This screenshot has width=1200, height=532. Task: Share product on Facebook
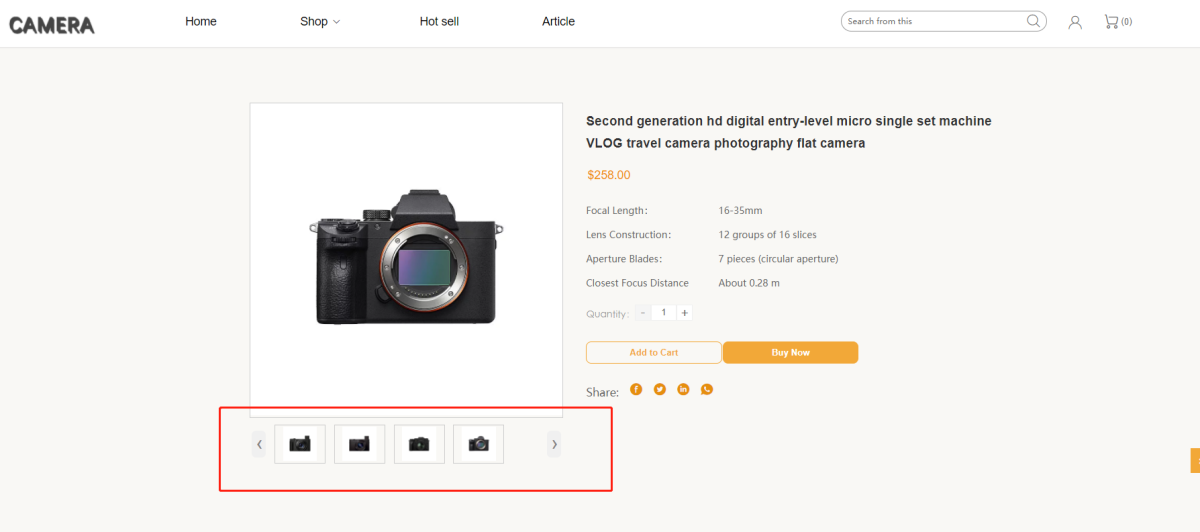(x=636, y=389)
